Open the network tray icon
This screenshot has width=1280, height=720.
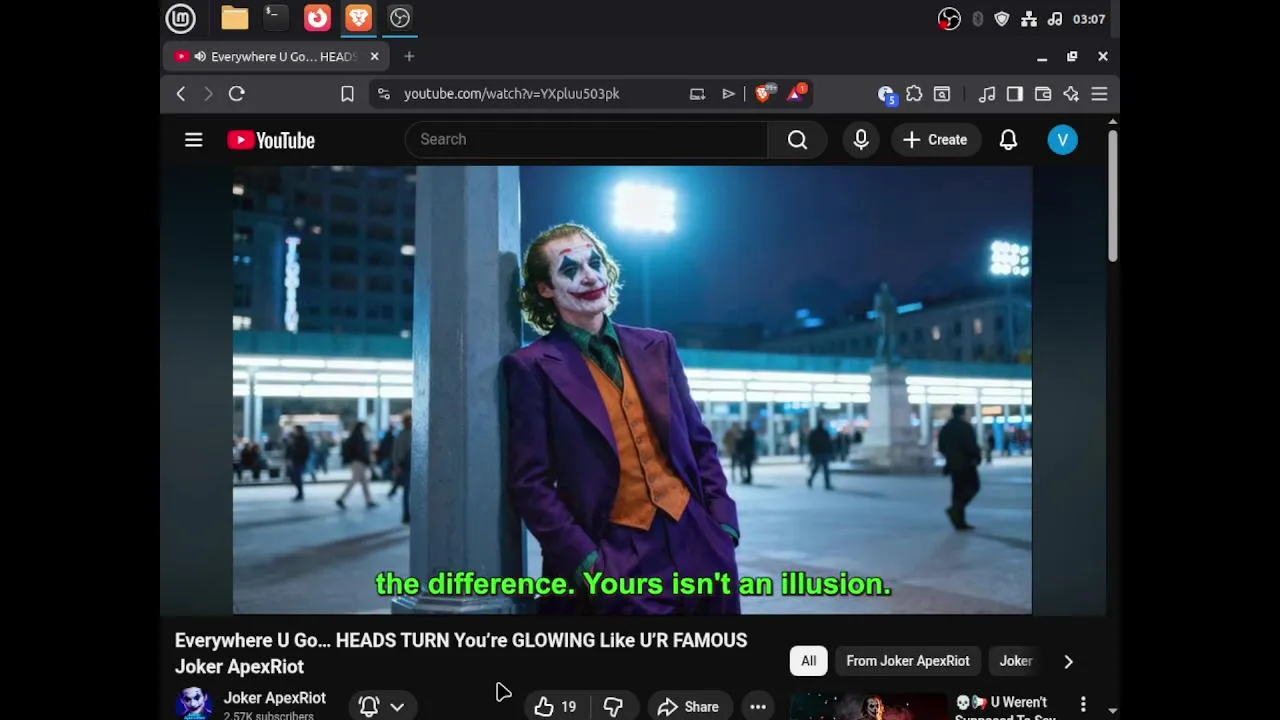click(x=1028, y=19)
